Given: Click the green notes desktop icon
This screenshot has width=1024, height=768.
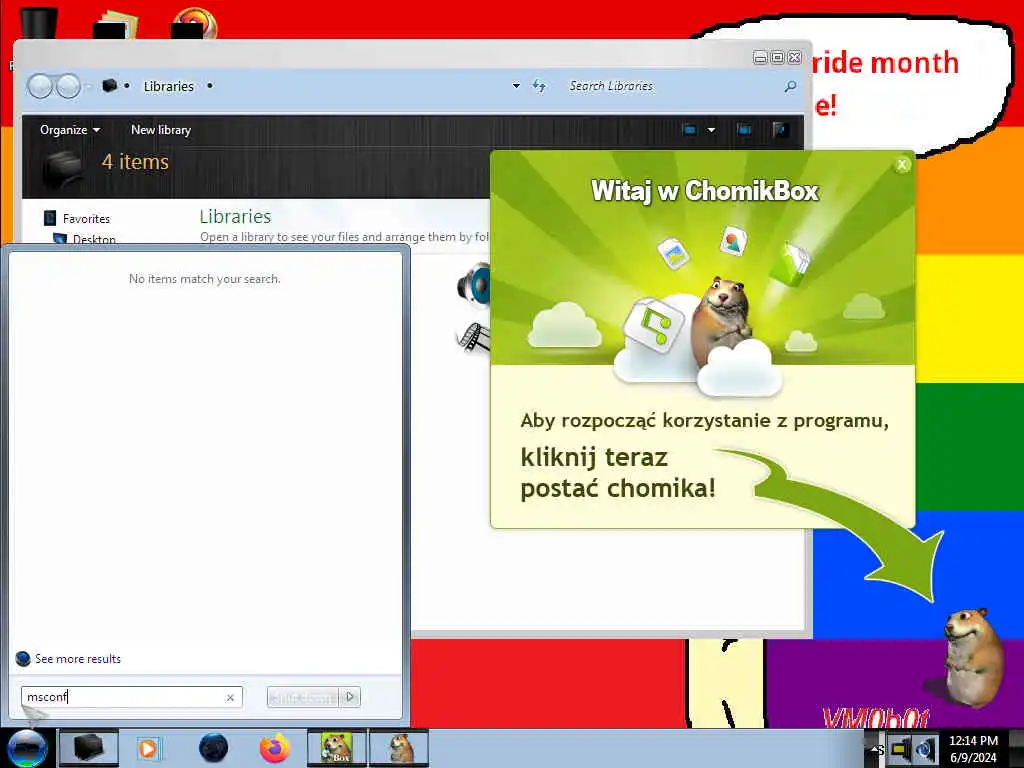Looking at the screenshot, I should click(x=115, y=24).
